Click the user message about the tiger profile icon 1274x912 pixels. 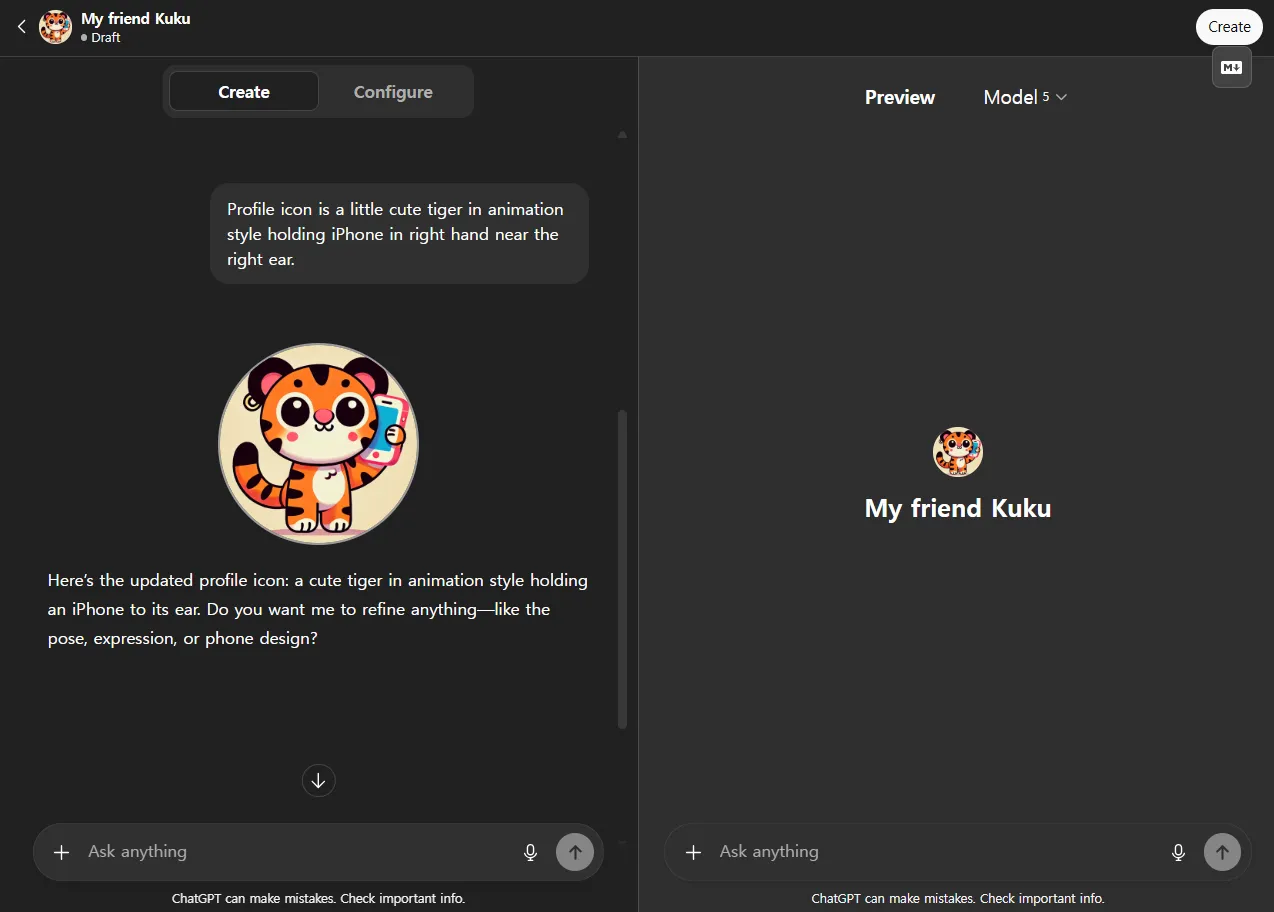pos(399,234)
